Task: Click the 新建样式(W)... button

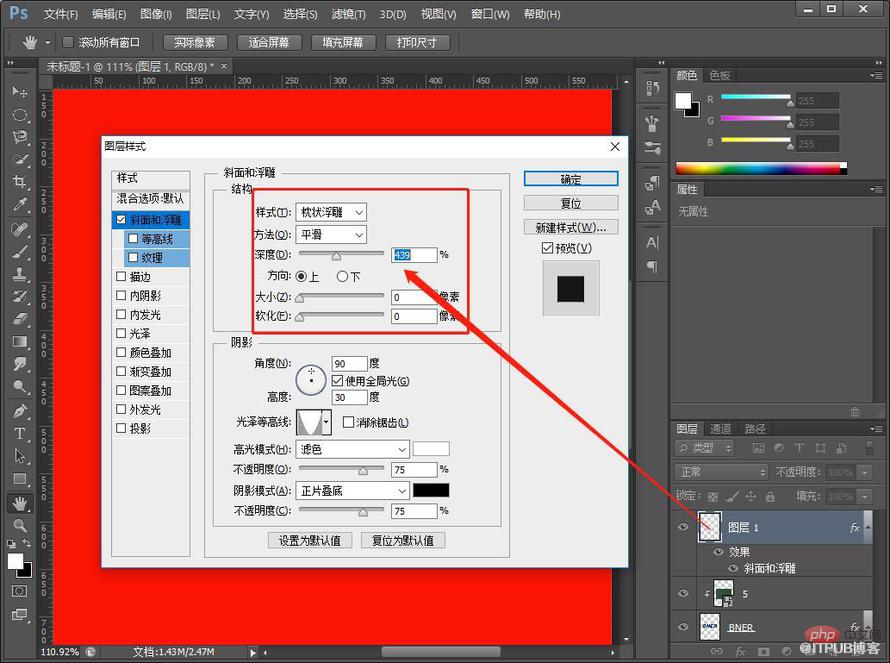Action: [571, 228]
